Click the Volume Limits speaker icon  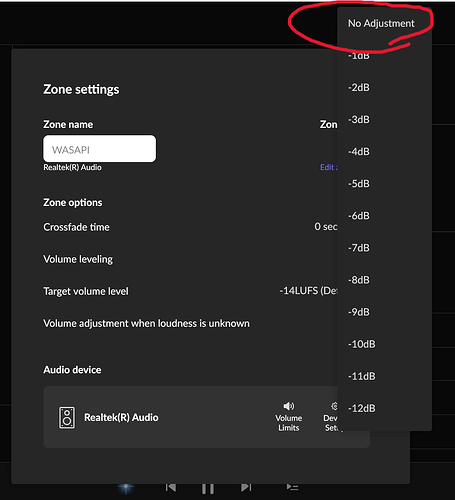tap(289, 406)
